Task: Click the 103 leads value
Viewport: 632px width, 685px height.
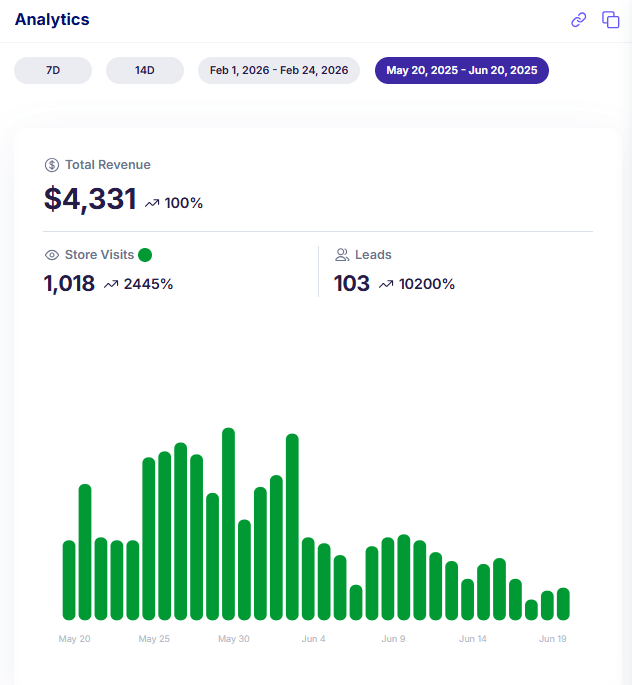Action: (352, 284)
